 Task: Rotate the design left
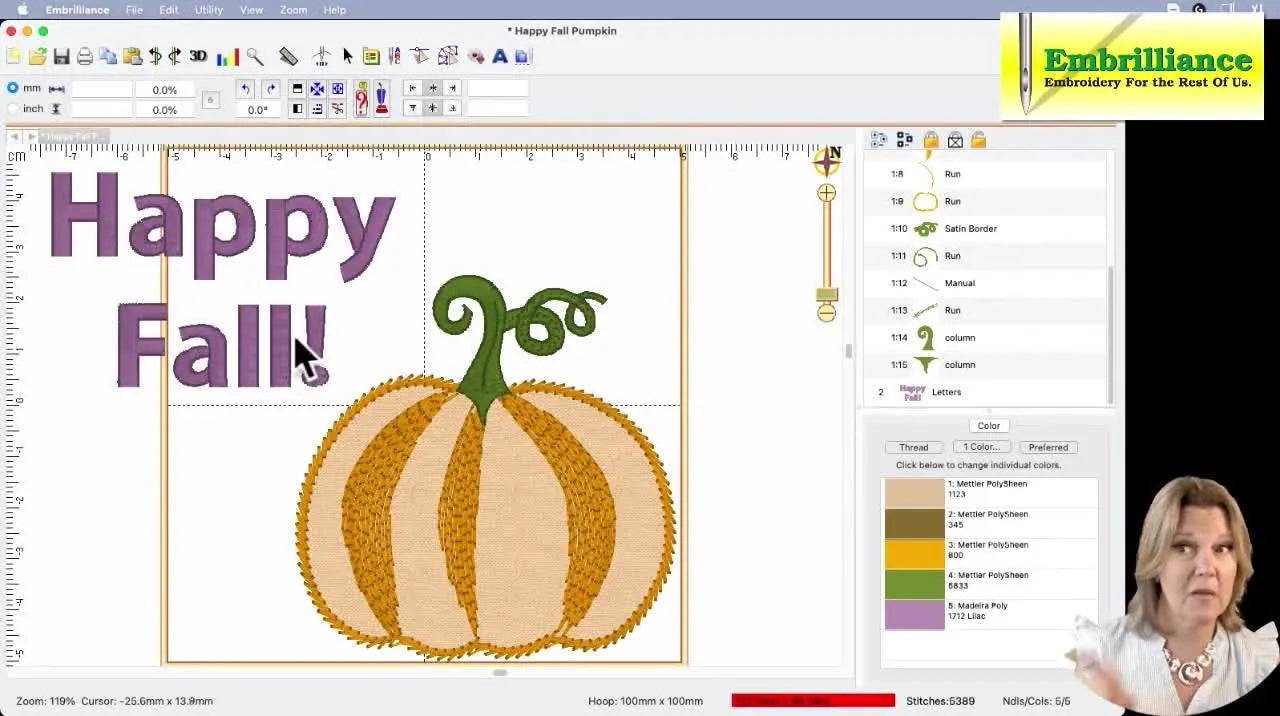[x=245, y=89]
